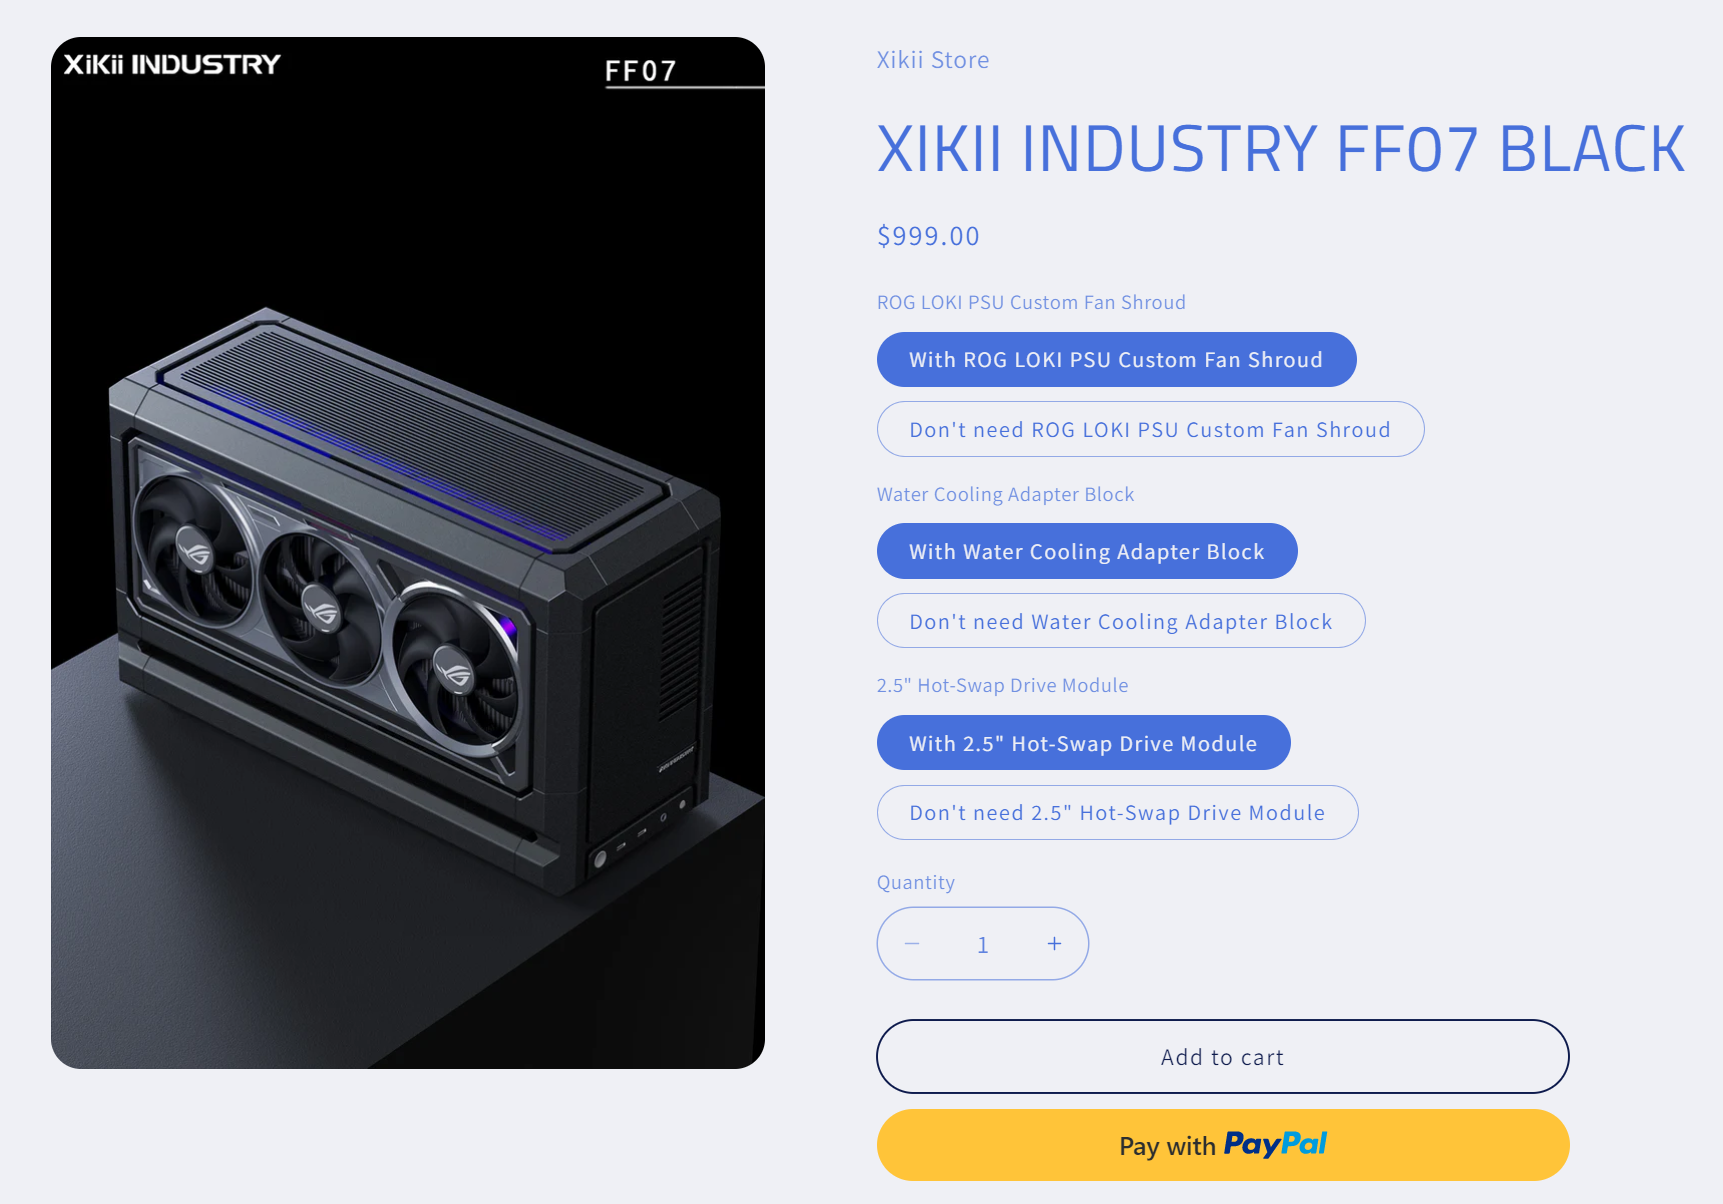Click the FF07 label in product image
The height and width of the screenshot is (1204, 1723).
641,71
